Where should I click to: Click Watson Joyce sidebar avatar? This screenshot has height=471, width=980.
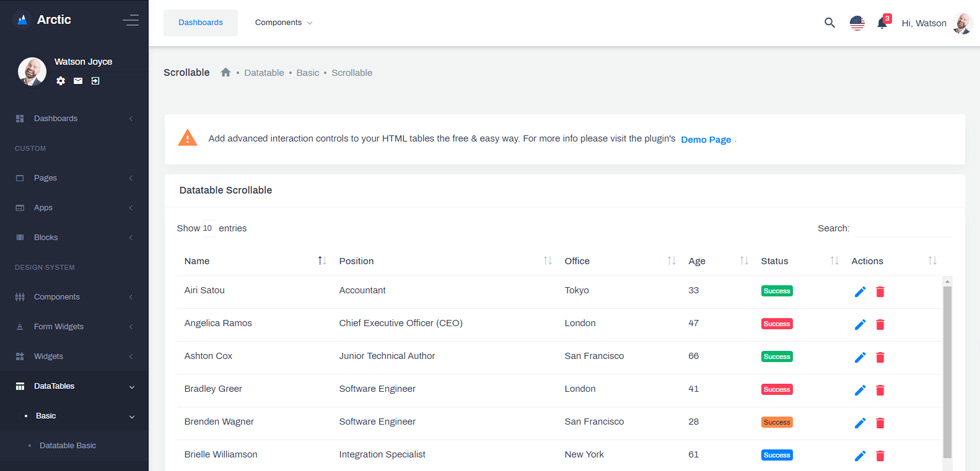tap(32, 72)
